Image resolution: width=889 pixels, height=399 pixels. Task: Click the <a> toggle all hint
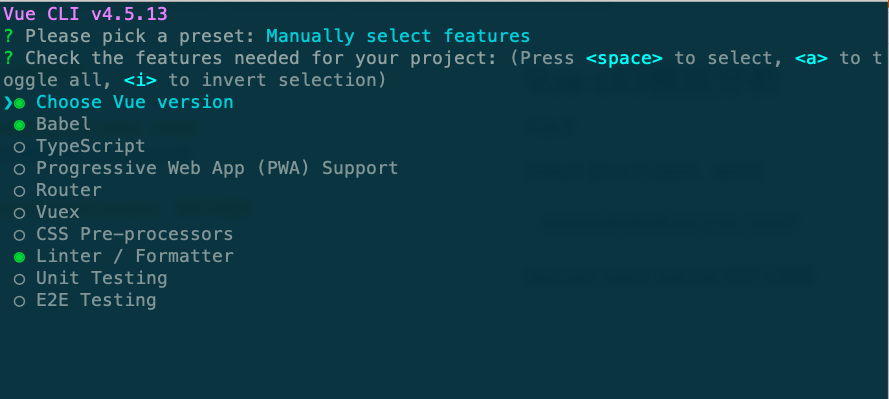coord(811,58)
